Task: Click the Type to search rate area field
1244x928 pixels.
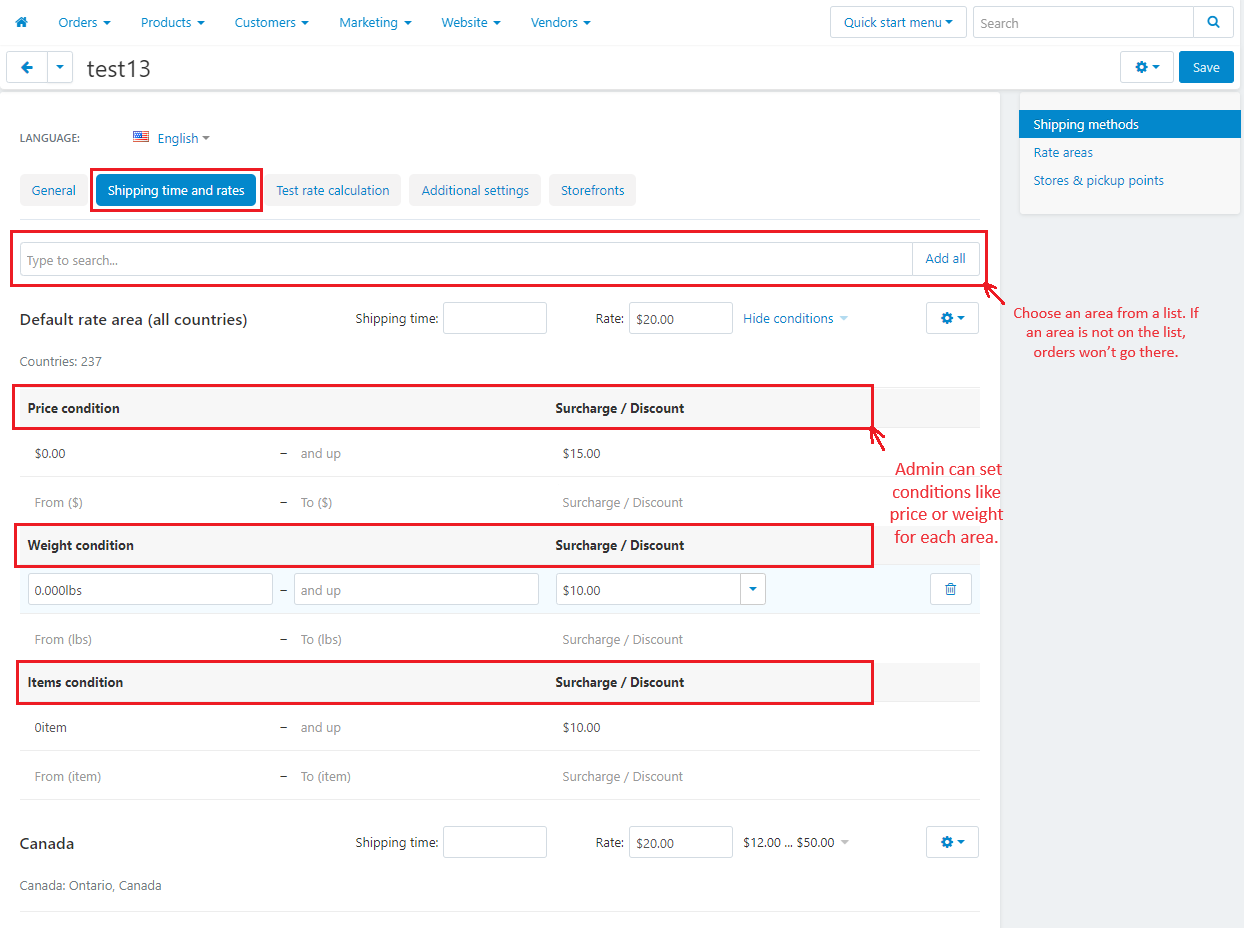Action: tap(466, 259)
